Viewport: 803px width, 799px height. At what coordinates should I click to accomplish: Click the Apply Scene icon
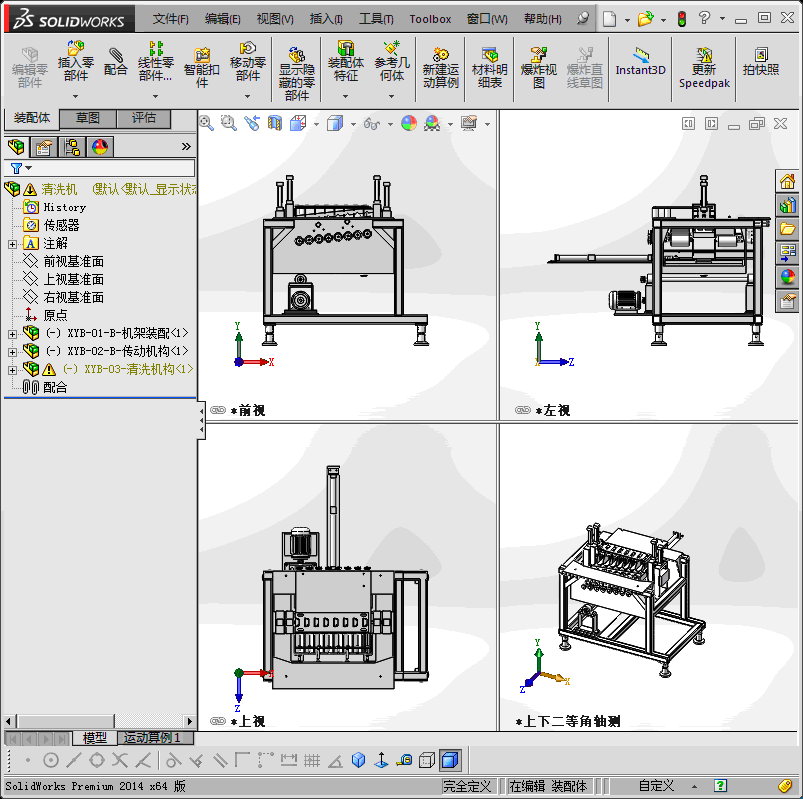point(432,123)
